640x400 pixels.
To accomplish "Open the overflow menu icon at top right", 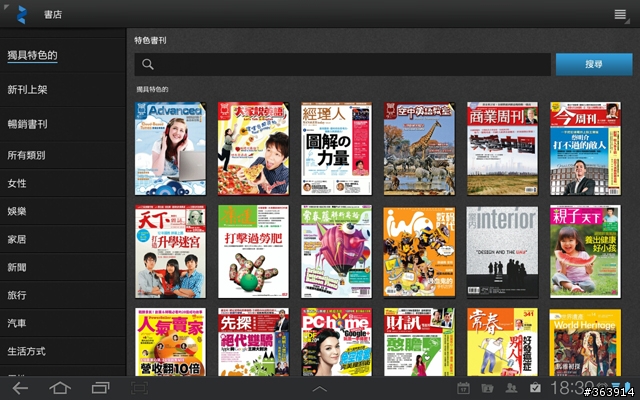I will (x=620, y=14).
